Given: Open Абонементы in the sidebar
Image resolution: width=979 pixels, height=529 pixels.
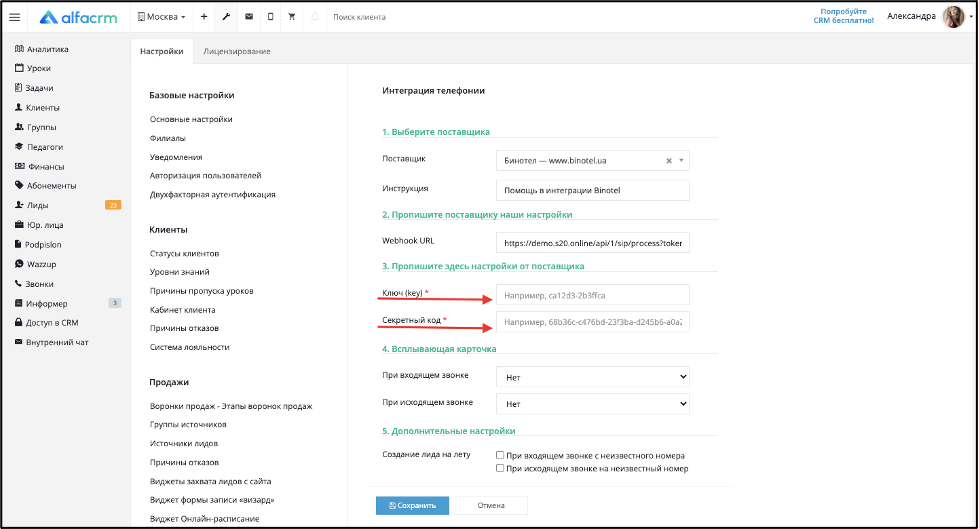Looking at the screenshot, I should [x=46, y=185].
